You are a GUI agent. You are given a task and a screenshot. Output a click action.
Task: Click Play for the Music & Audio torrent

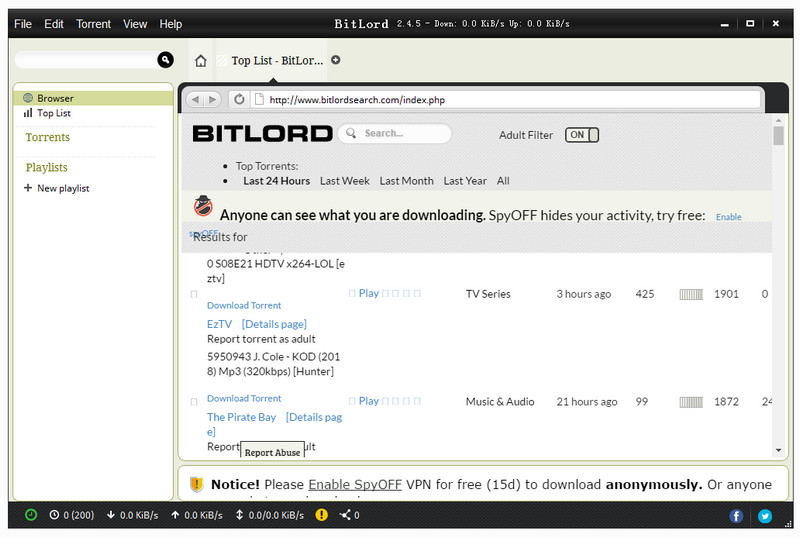coord(369,401)
